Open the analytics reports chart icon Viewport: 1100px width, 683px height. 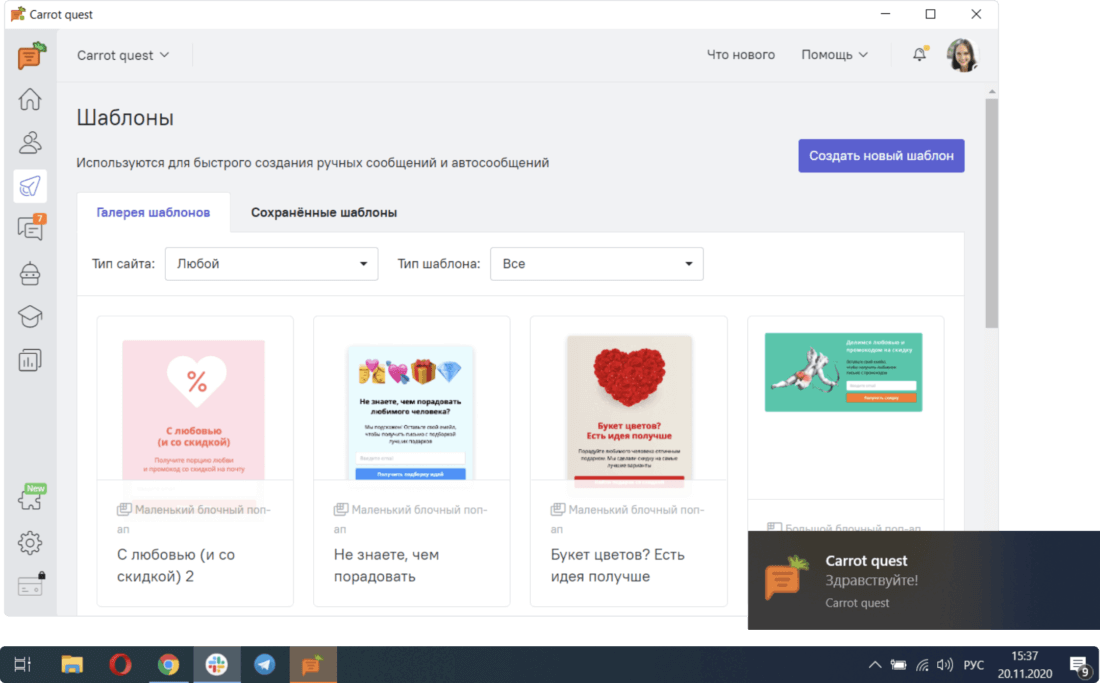[30, 360]
